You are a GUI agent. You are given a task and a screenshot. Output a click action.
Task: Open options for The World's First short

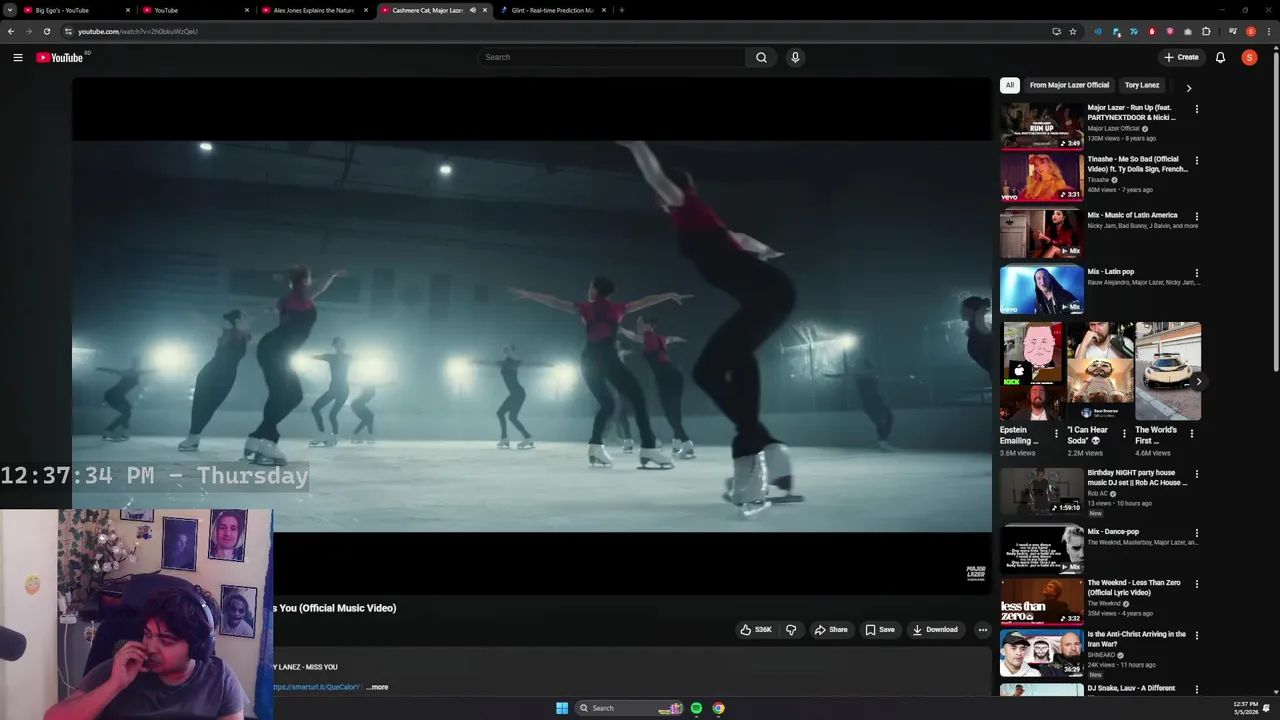pyautogui.click(x=1191, y=434)
